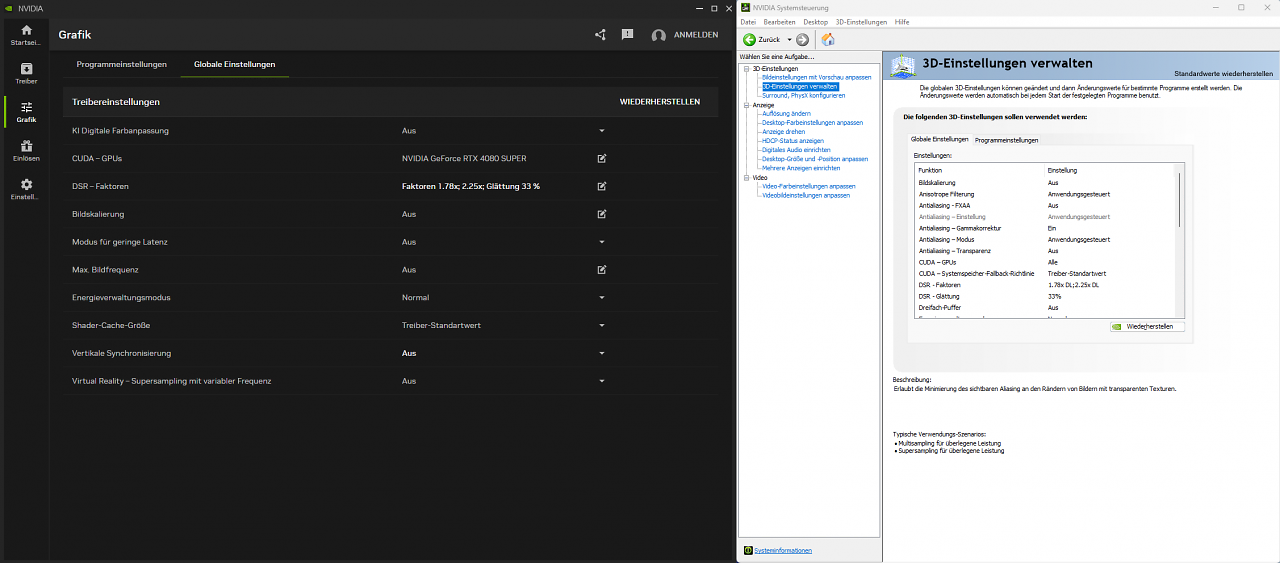This screenshot has width=1280, height=563.
Task: Click green Zurück arrow in Systemsteuerung
Action: 750,39
